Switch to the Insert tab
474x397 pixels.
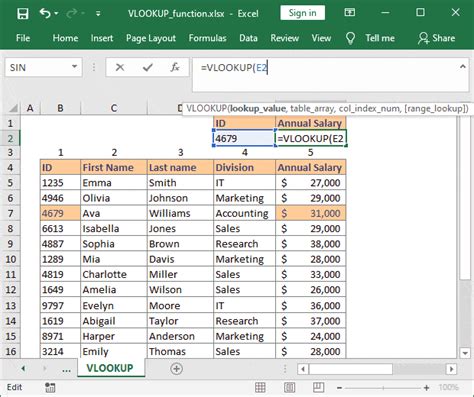[x=102, y=38]
